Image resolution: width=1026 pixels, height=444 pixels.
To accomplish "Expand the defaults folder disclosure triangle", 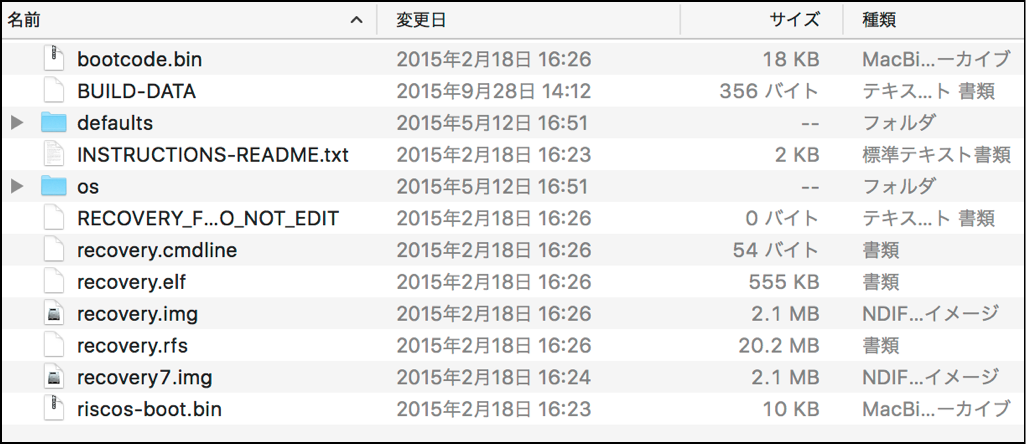I will [x=16, y=123].
